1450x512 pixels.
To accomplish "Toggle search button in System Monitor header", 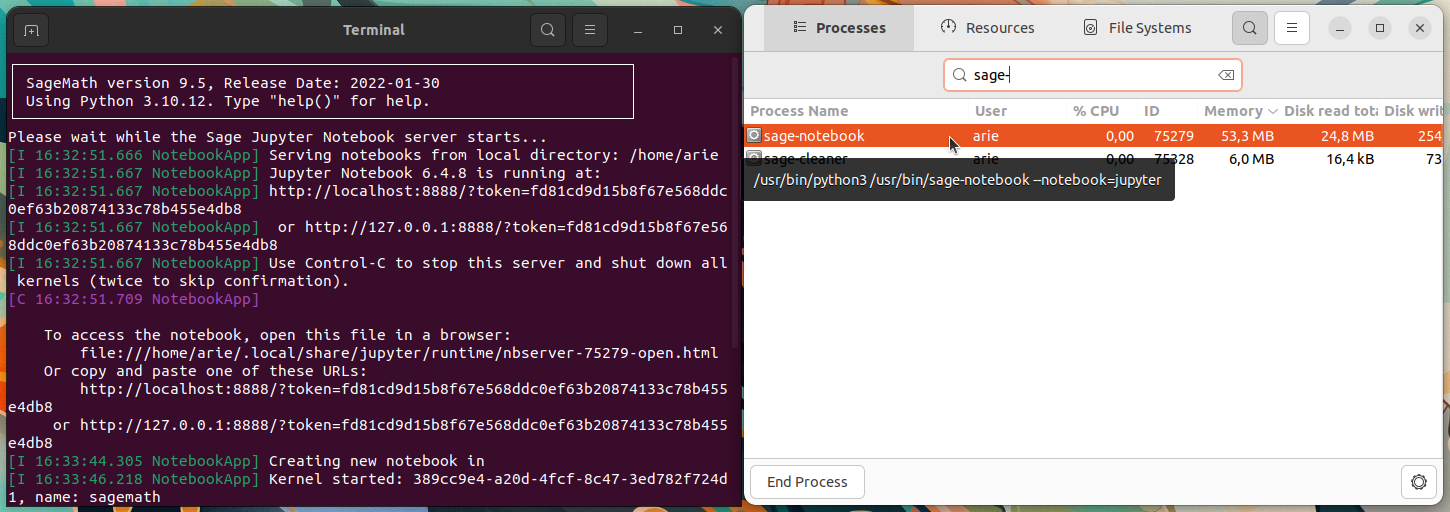I will pyautogui.click(x=1250, y=28).
